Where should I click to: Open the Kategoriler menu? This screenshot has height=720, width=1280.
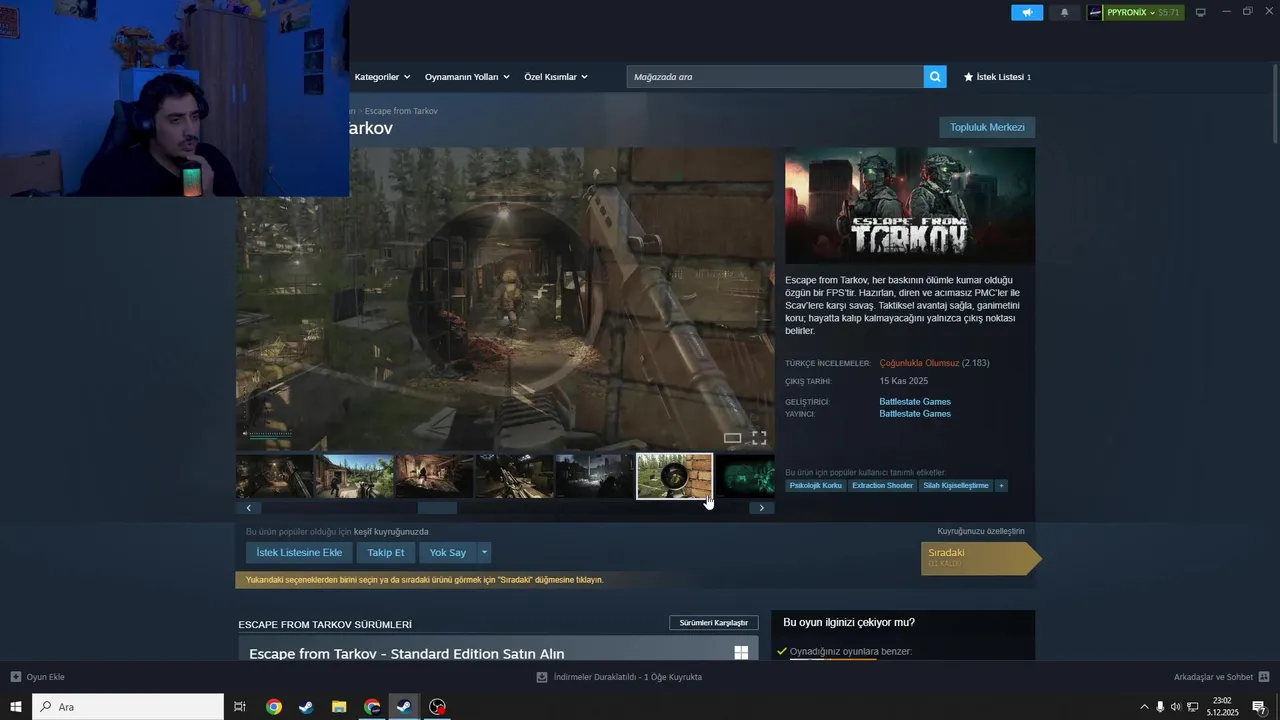click(x=382, y=77)
